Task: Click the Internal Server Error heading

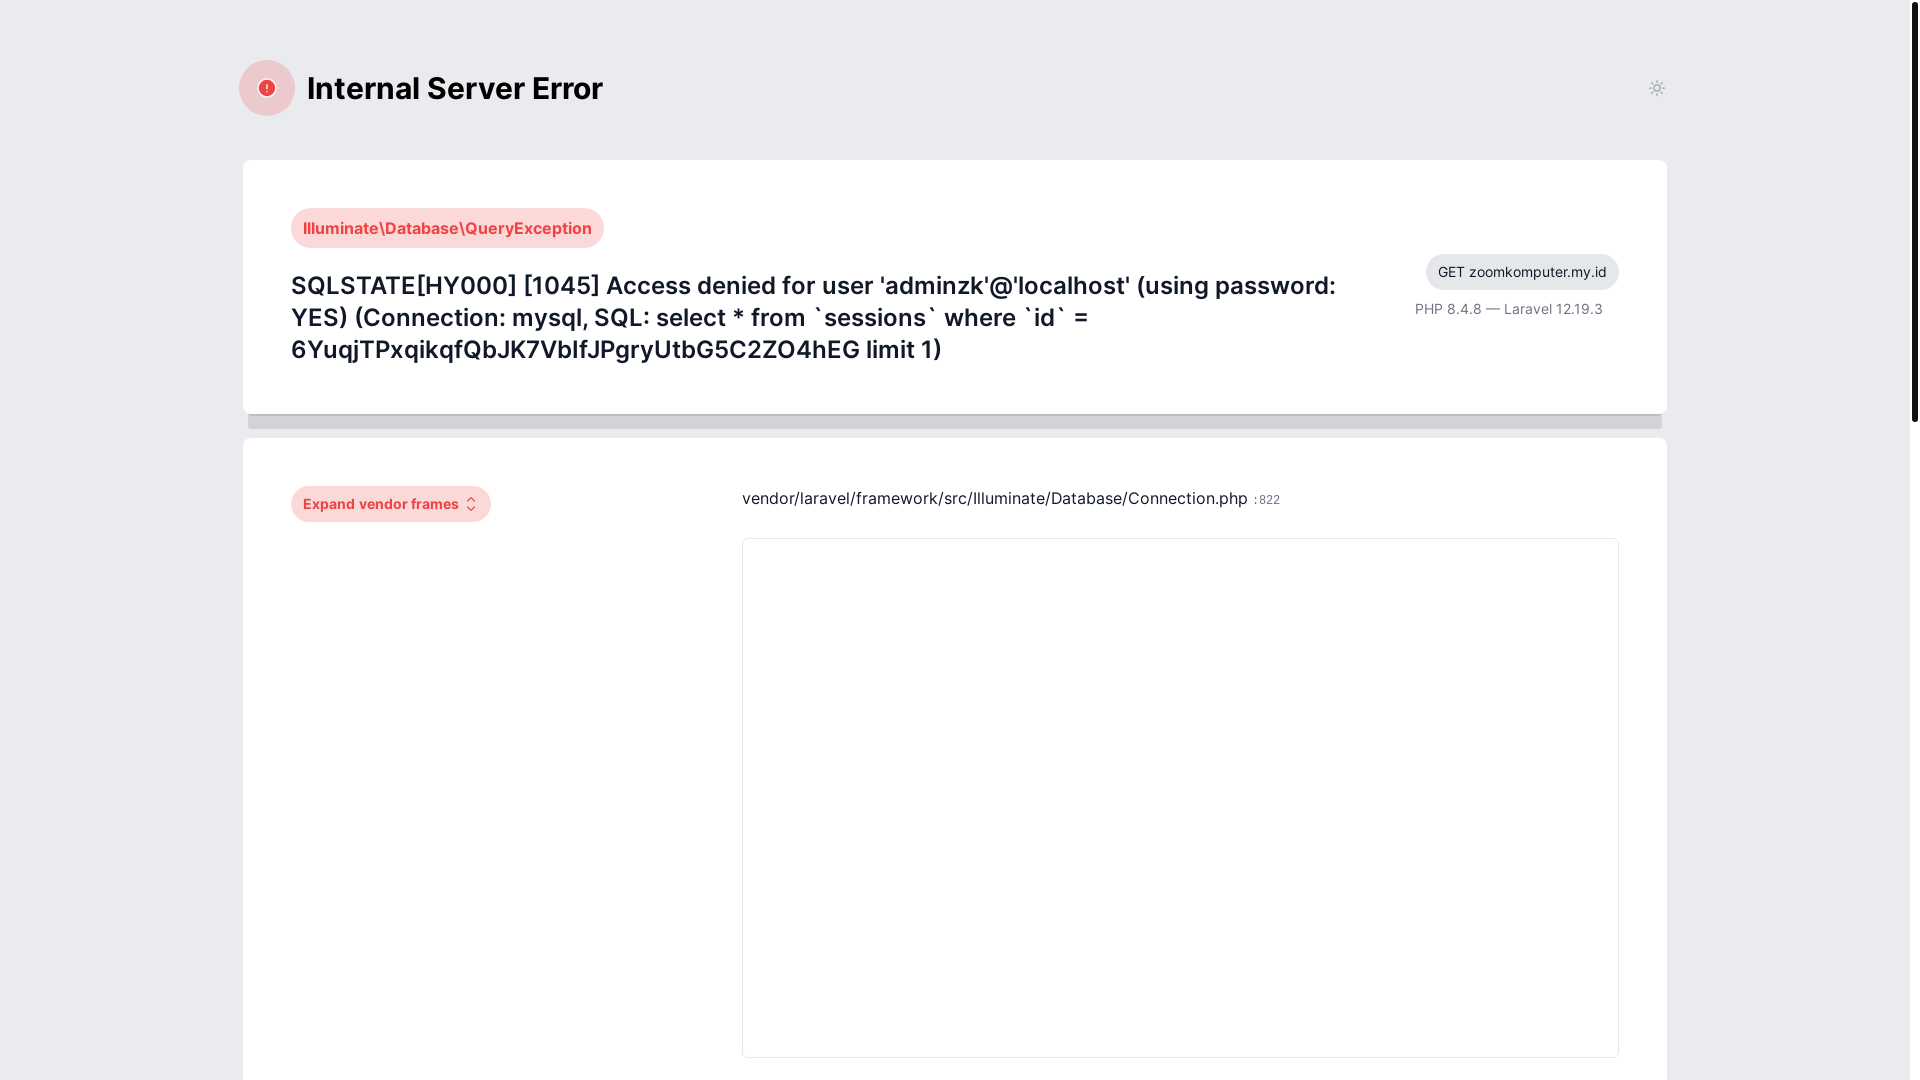Action: [x=455, y=88]
